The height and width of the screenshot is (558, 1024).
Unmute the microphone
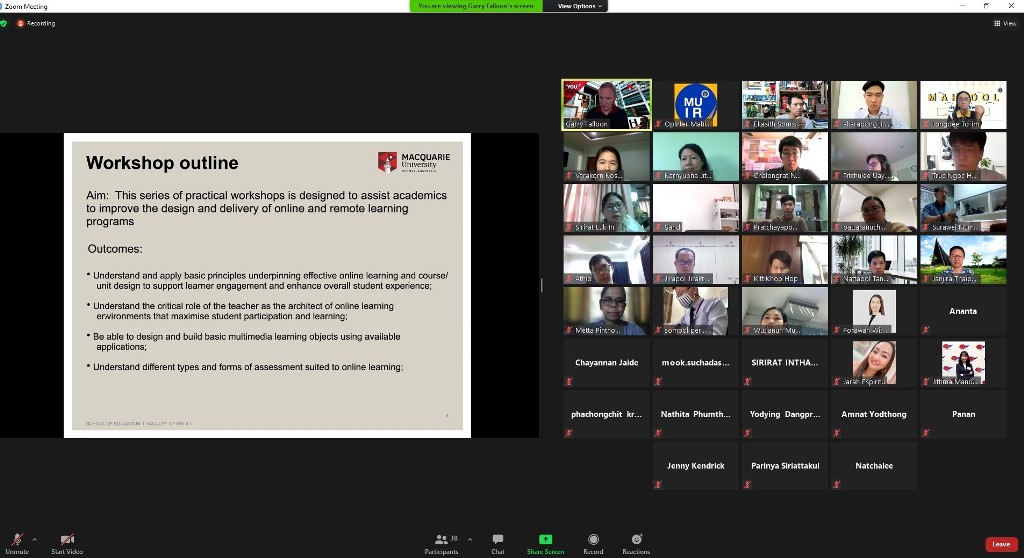coord(17,541)
